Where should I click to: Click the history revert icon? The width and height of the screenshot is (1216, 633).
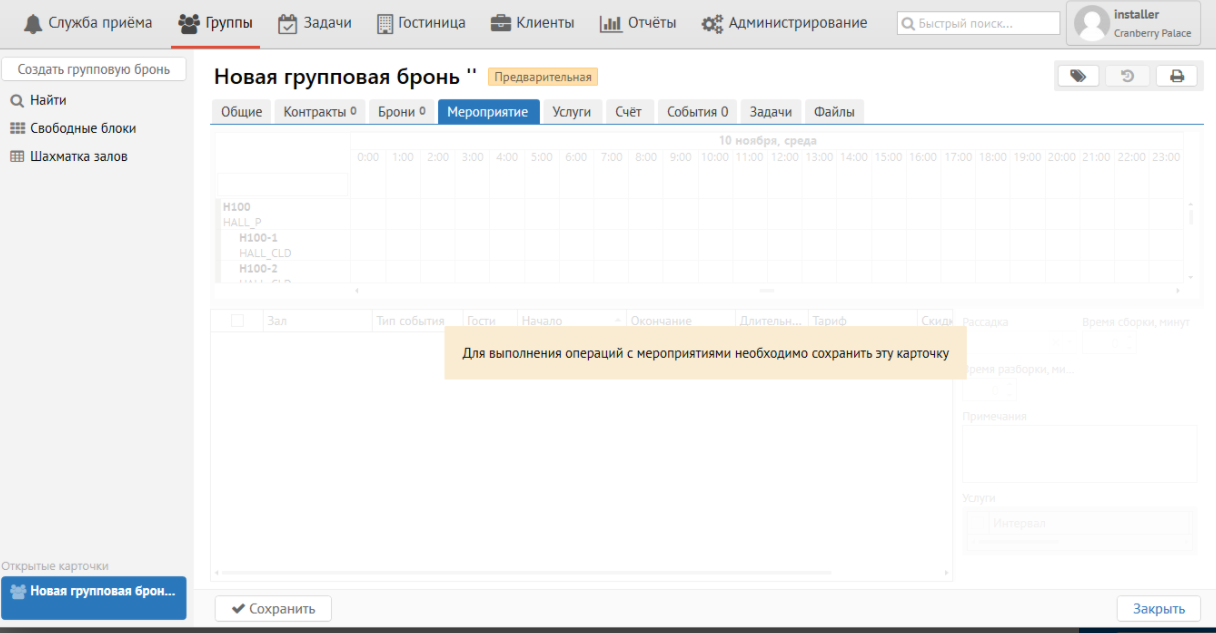click(1127, 76)
